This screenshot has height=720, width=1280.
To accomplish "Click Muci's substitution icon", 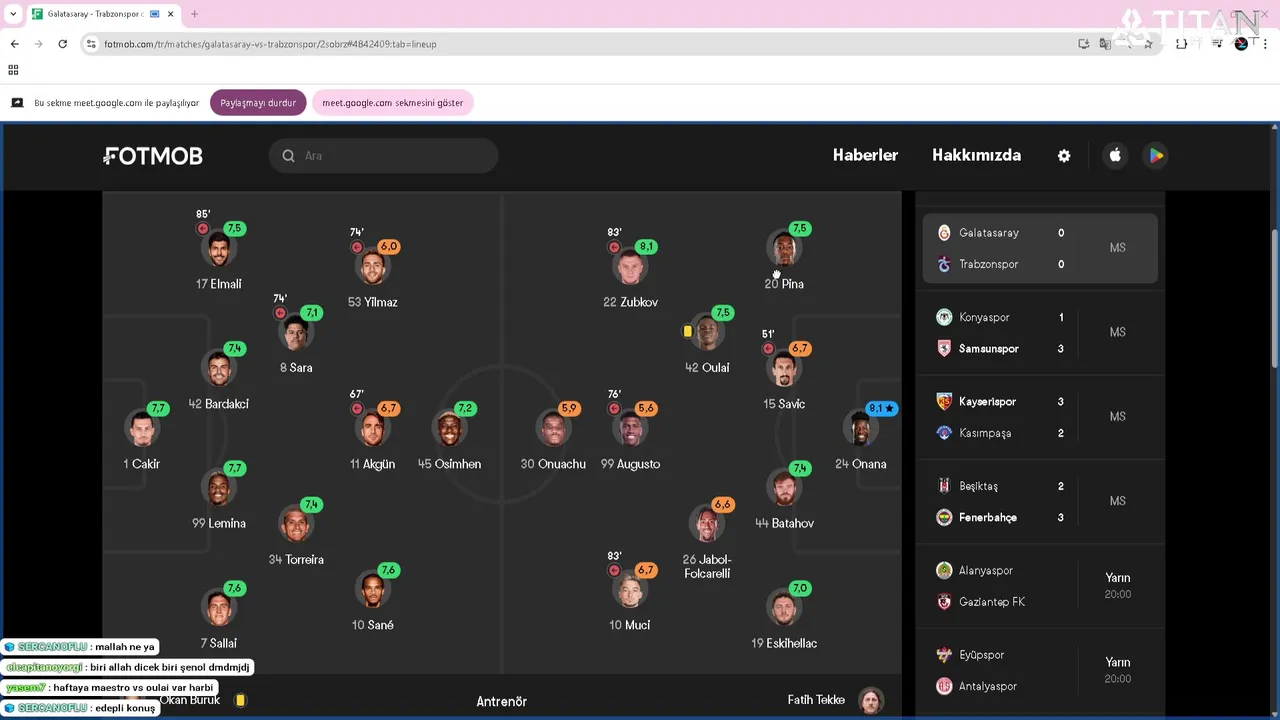I will tap(614, 570).
